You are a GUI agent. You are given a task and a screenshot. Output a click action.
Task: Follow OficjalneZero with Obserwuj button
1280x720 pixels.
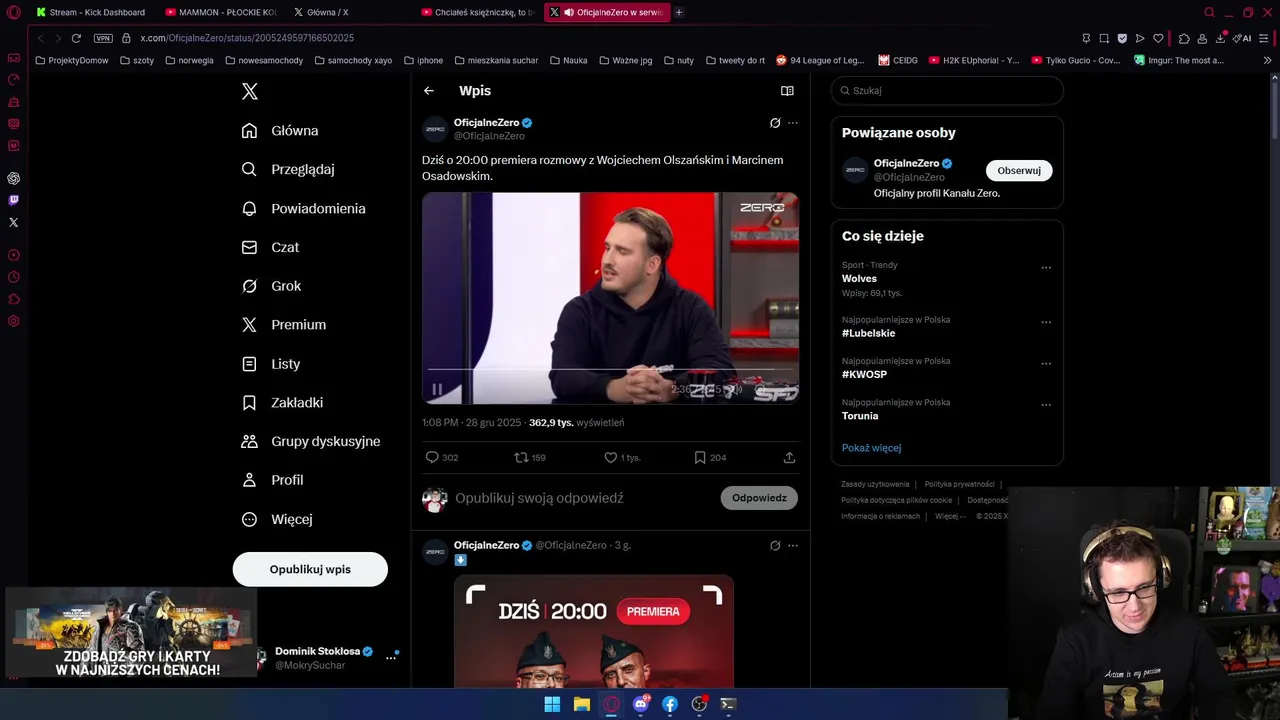(x=1019, y=170)
